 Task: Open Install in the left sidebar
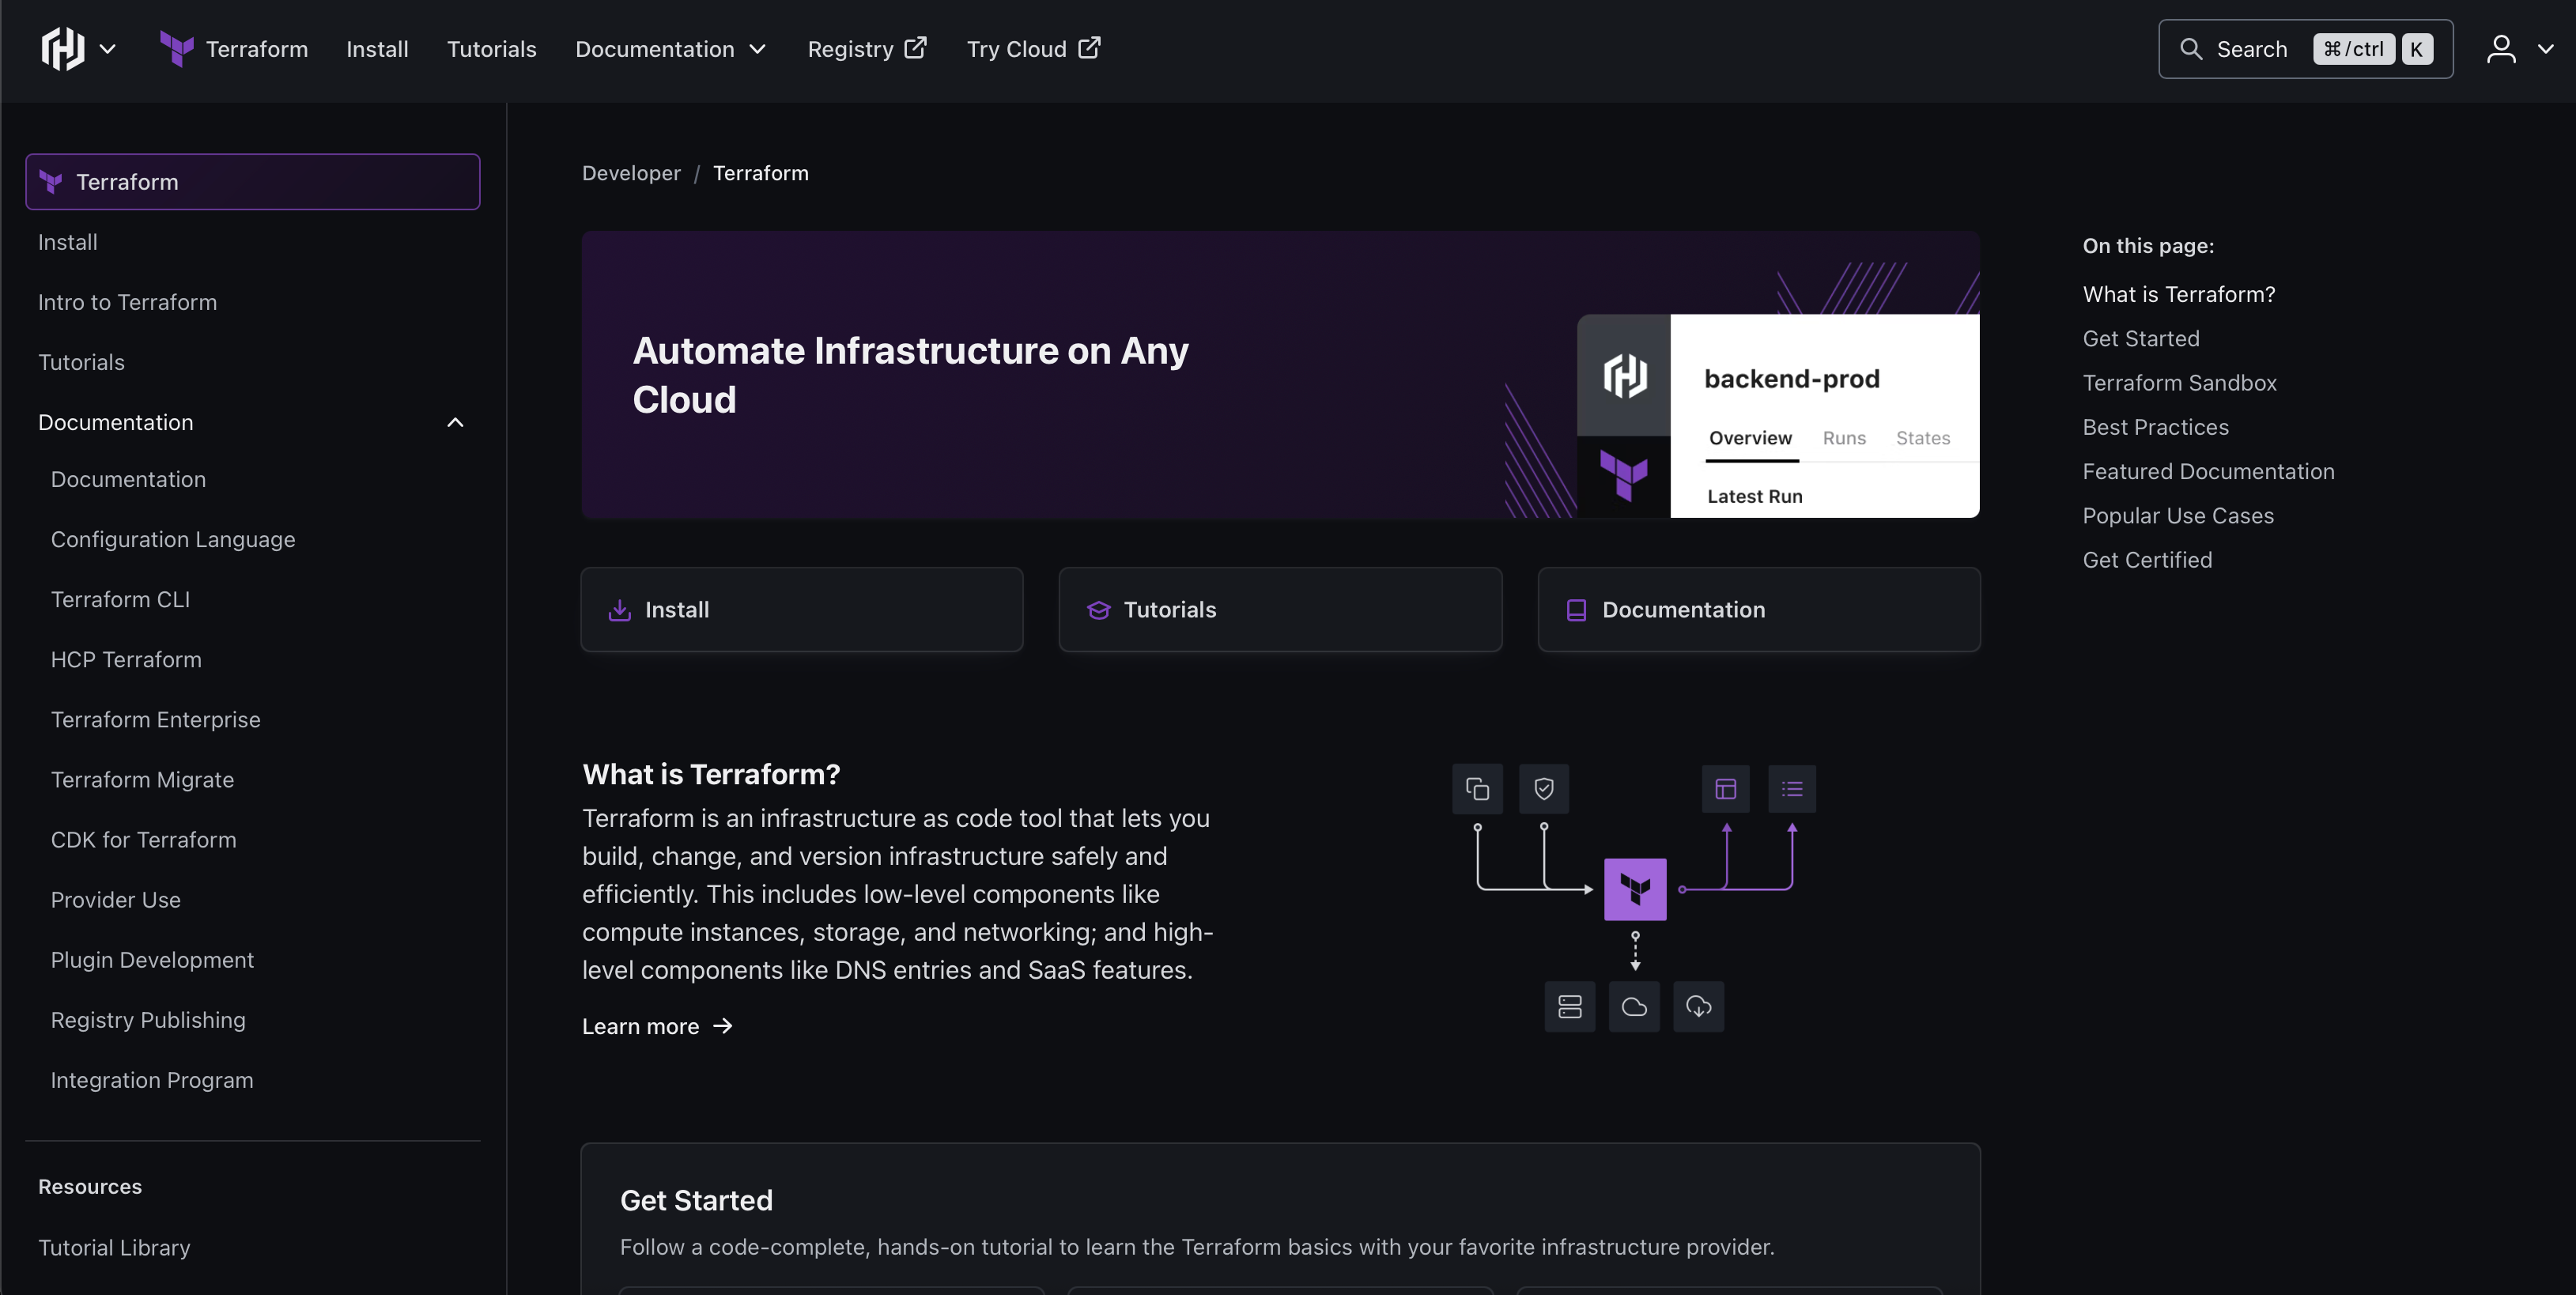click(68, 242)
